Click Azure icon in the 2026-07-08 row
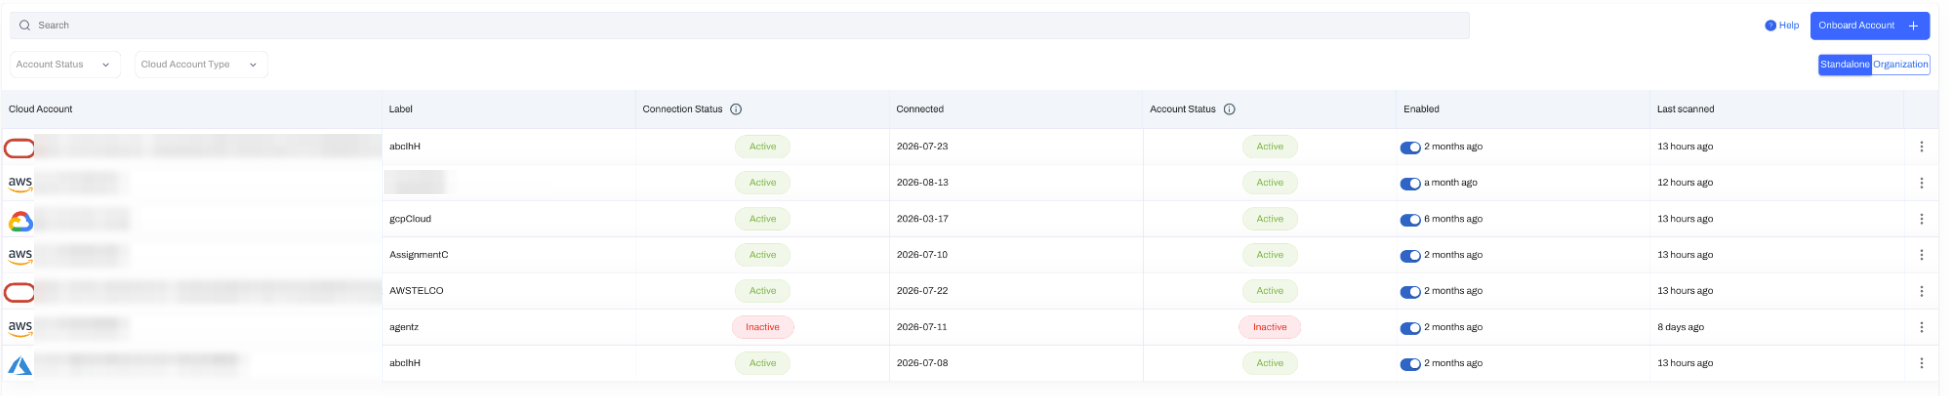The height and width of the screenshot is (396, 1950). click(20, 366)
